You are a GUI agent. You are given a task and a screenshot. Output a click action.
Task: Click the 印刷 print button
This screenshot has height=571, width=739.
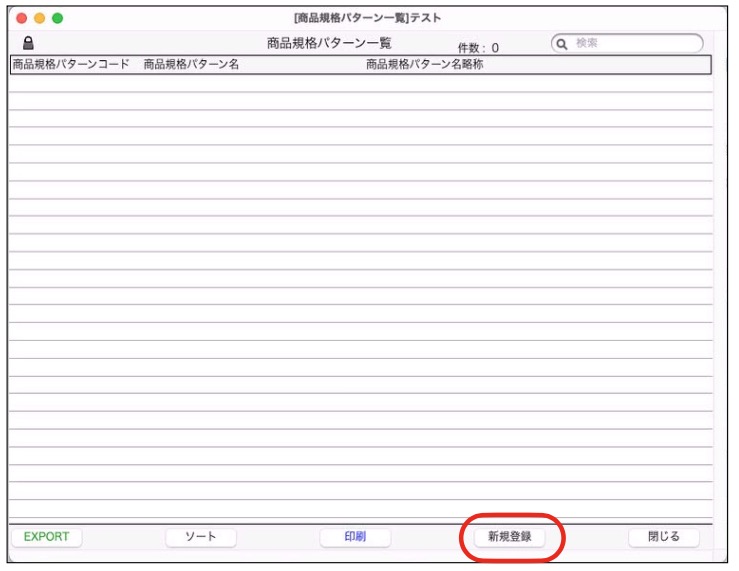click(355, 537)
